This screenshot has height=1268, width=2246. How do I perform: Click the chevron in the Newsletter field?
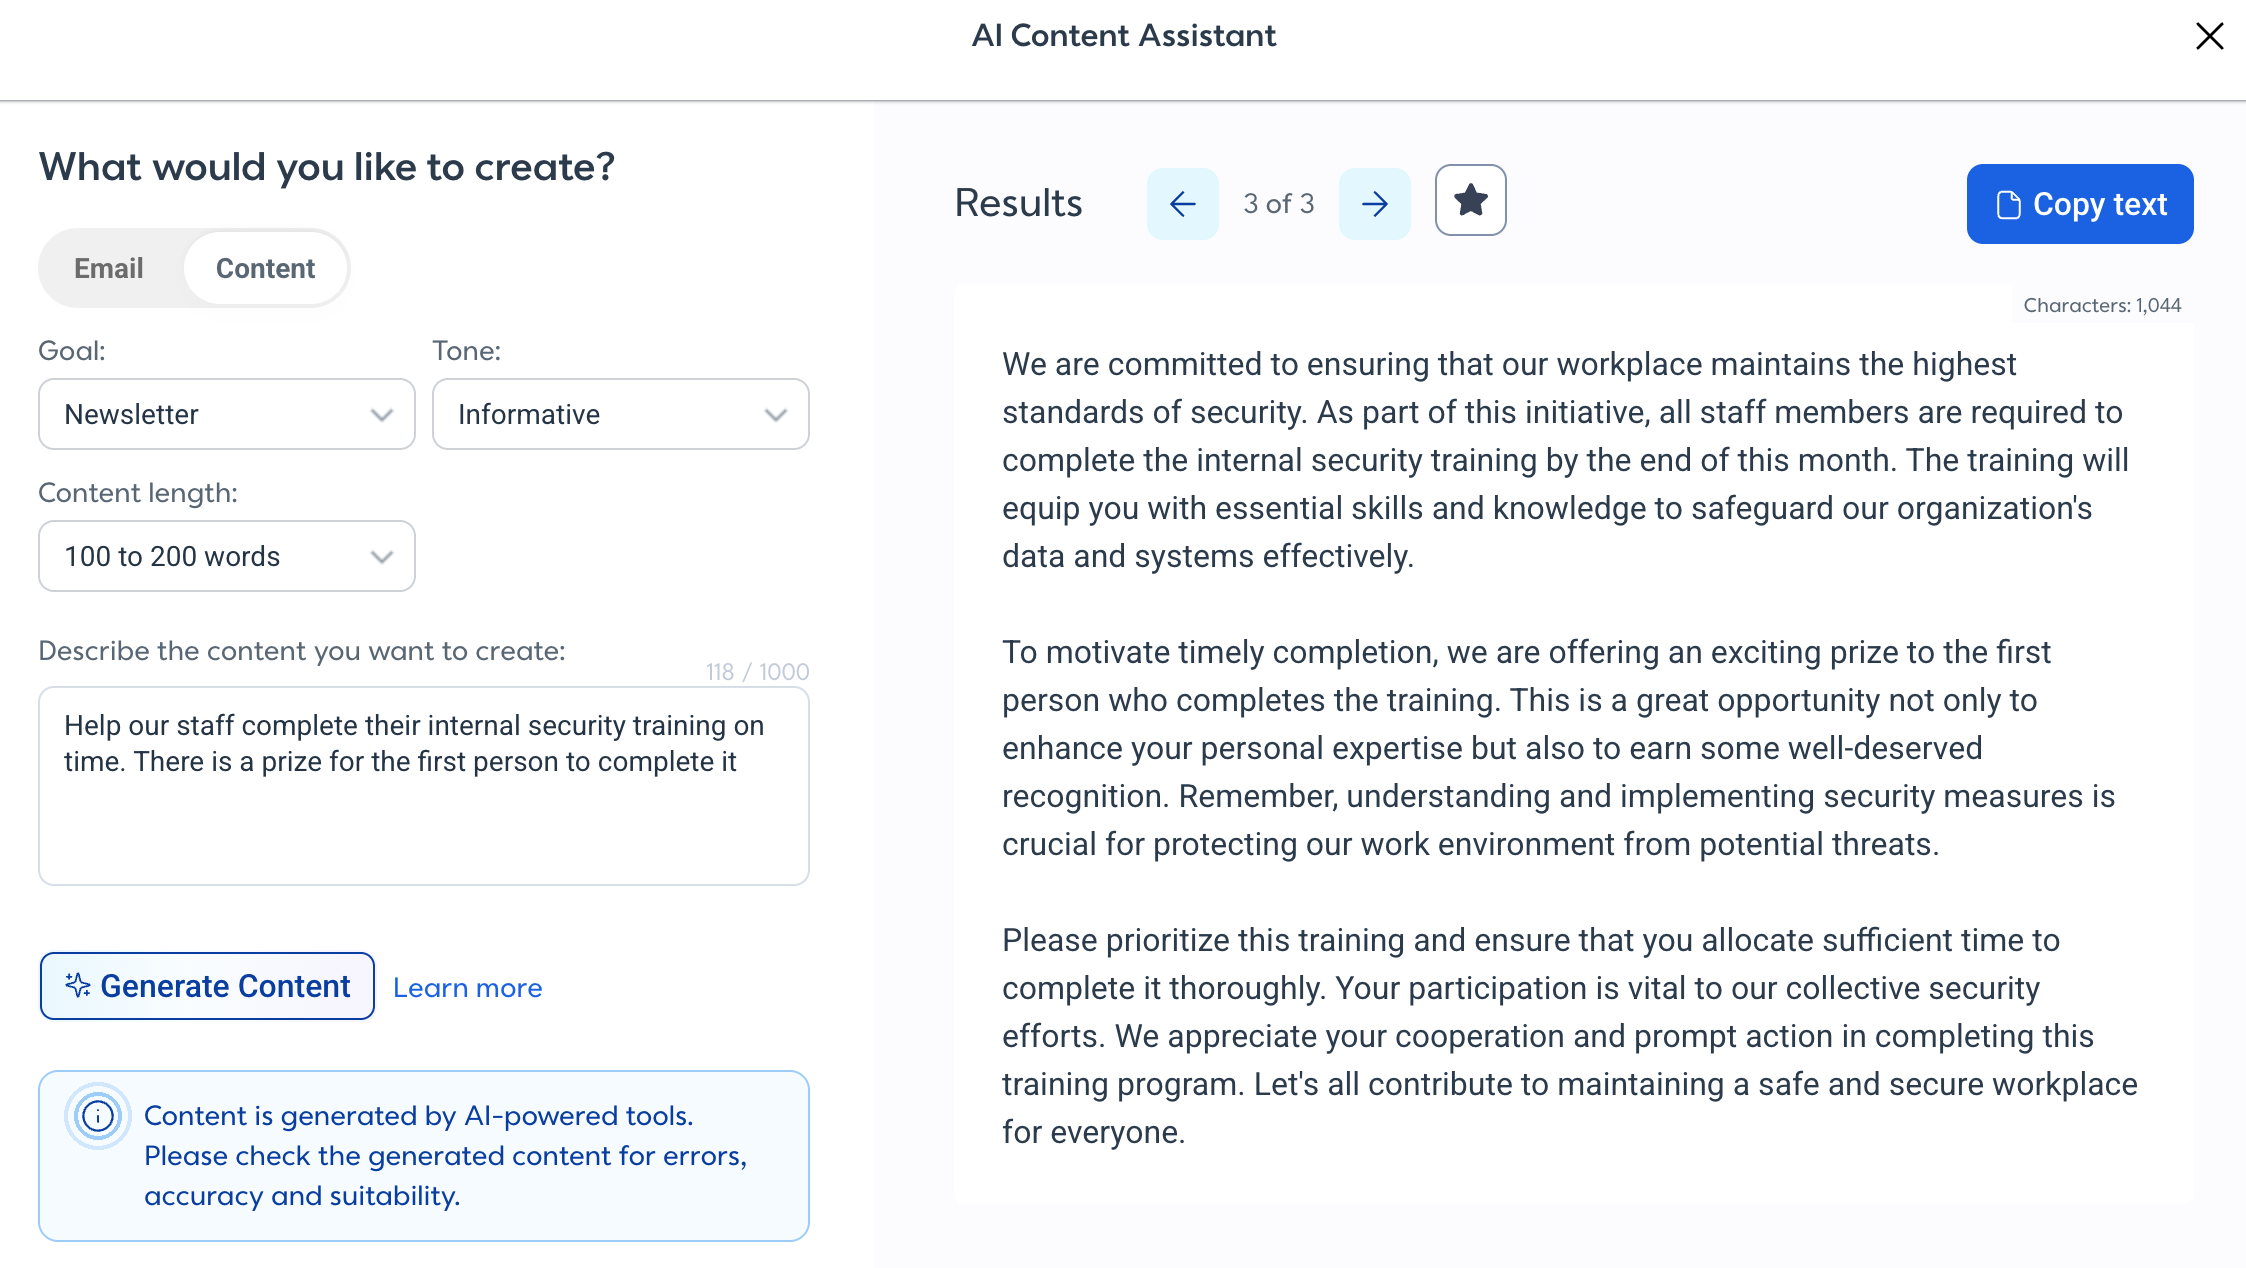tap(381, 415)
